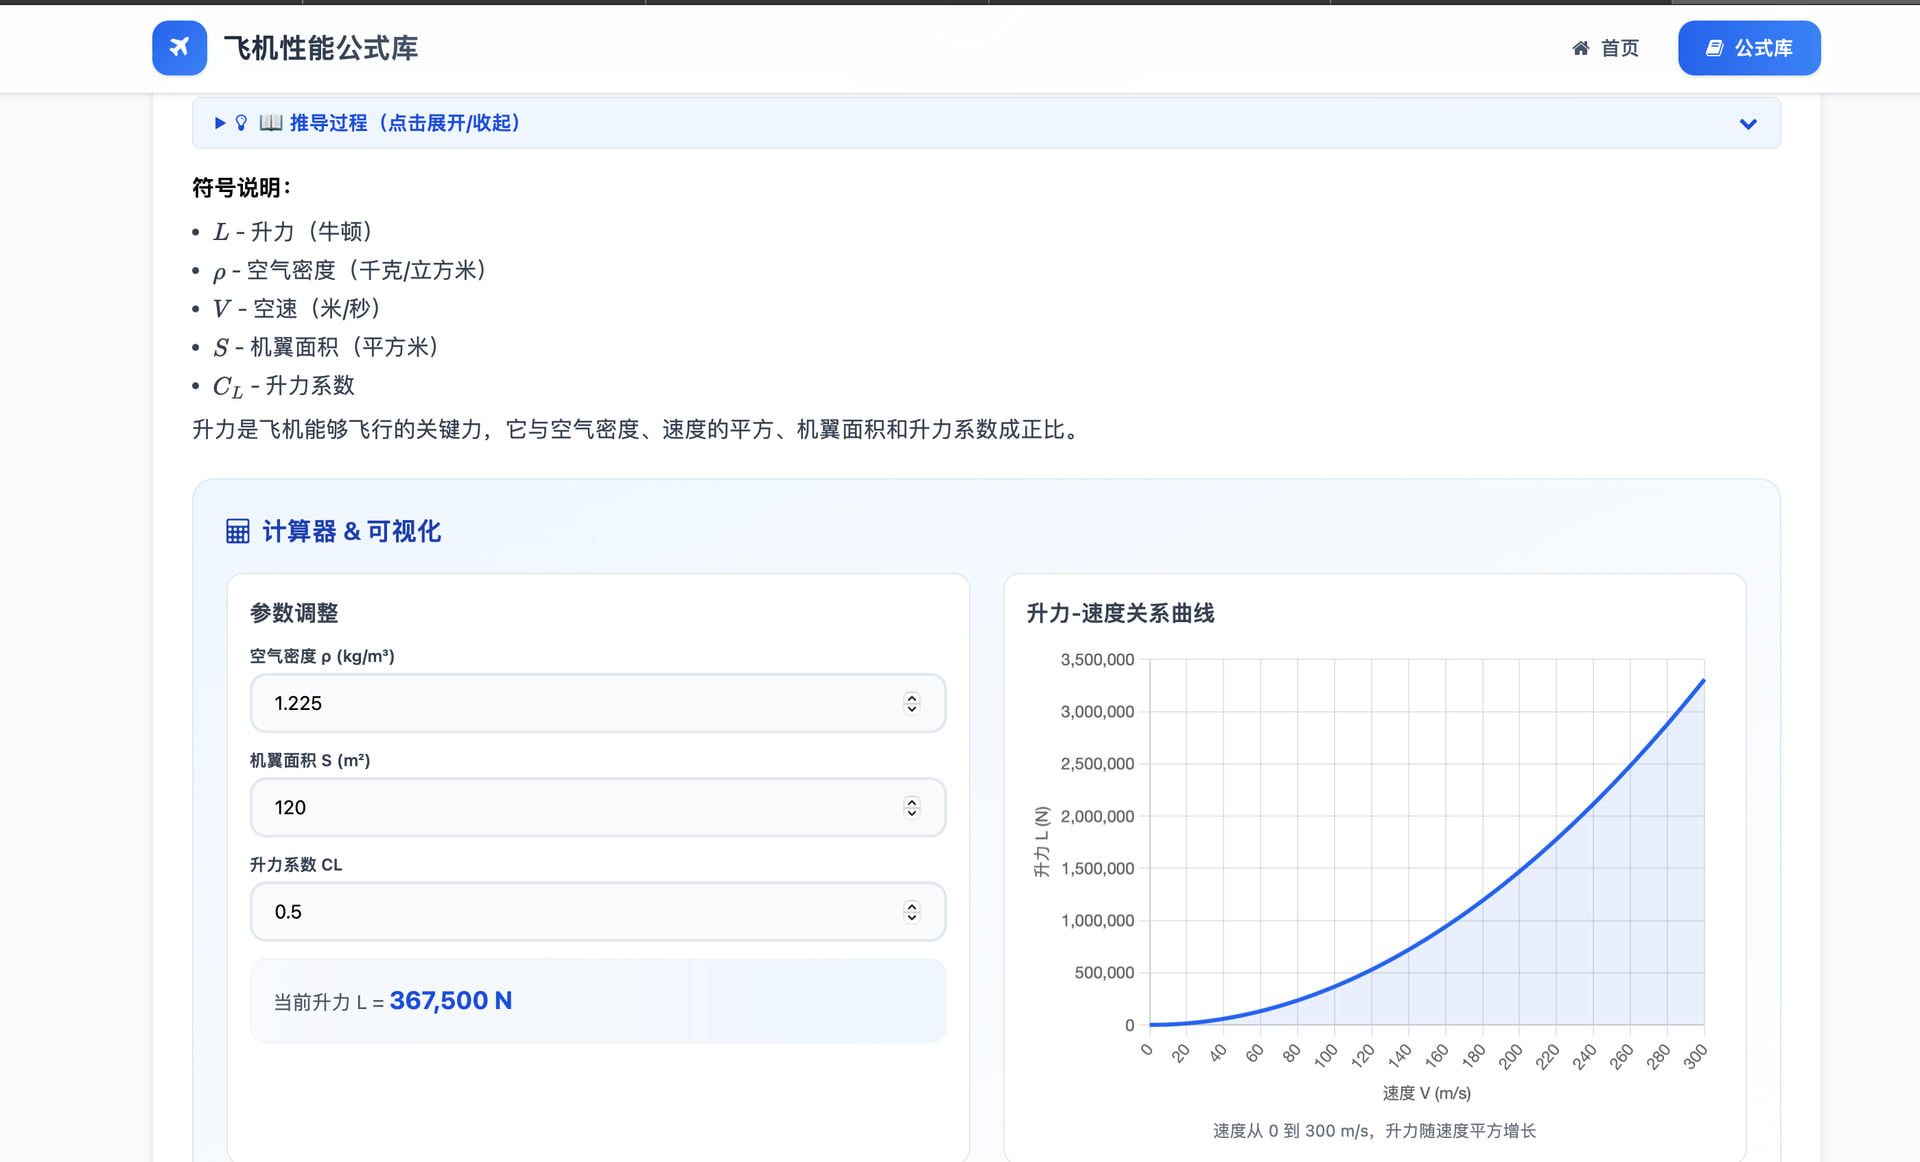The width and height of the screenshot is (1920, 1162).
Task: Open the 首页 navigation item
Action: point(1618,48)
